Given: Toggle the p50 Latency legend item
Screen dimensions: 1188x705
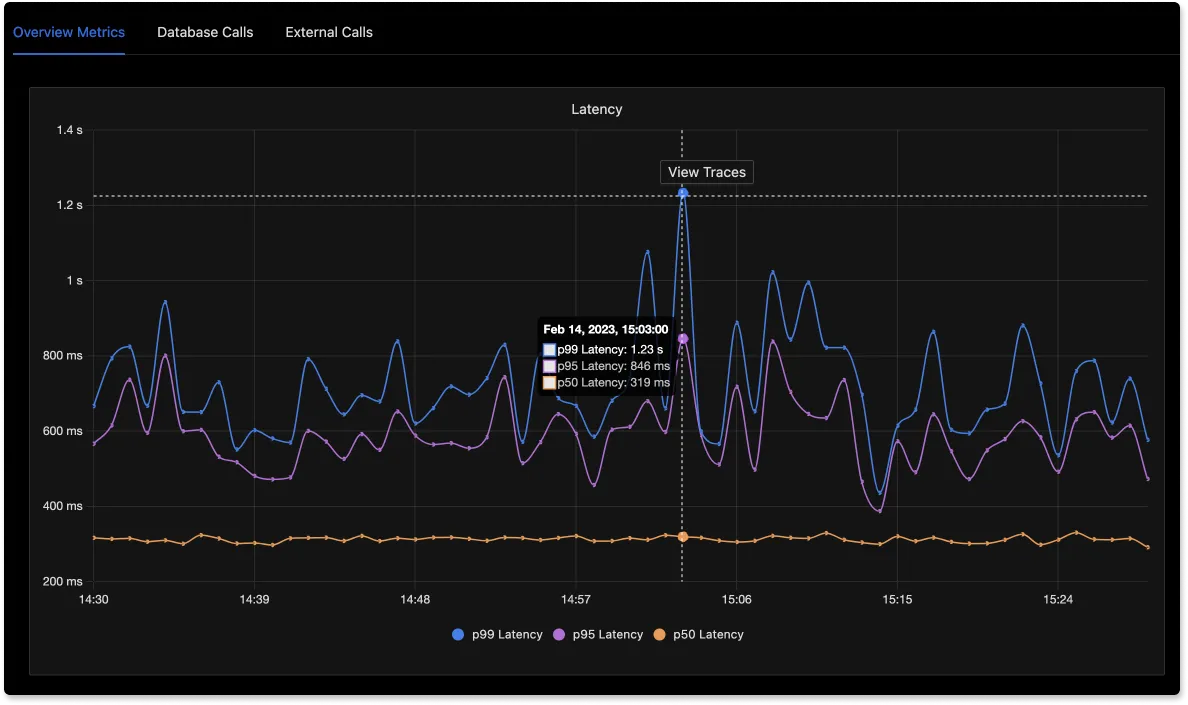Looking at the screenshot, I should pyautogui.click(x=699, y=635).
